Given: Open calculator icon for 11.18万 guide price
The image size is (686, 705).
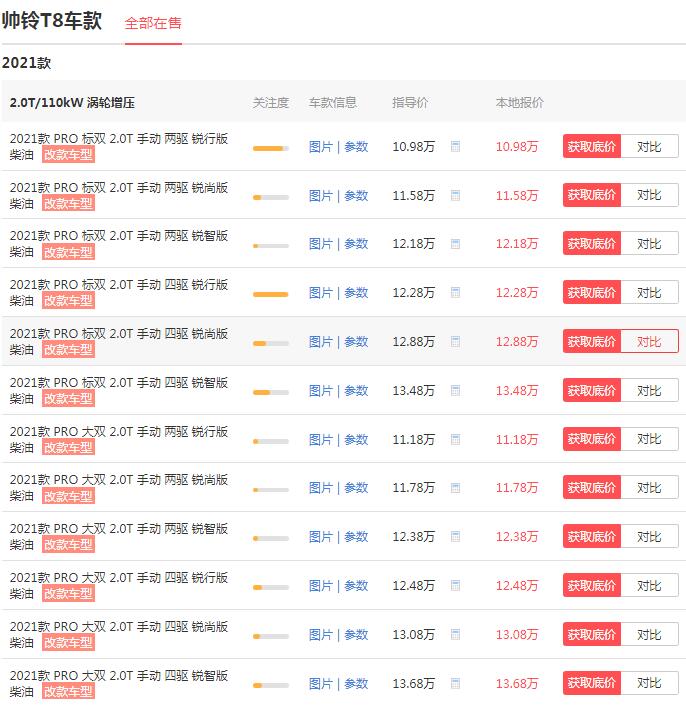Looking at the screenshot, I should [x=455, y=440].
